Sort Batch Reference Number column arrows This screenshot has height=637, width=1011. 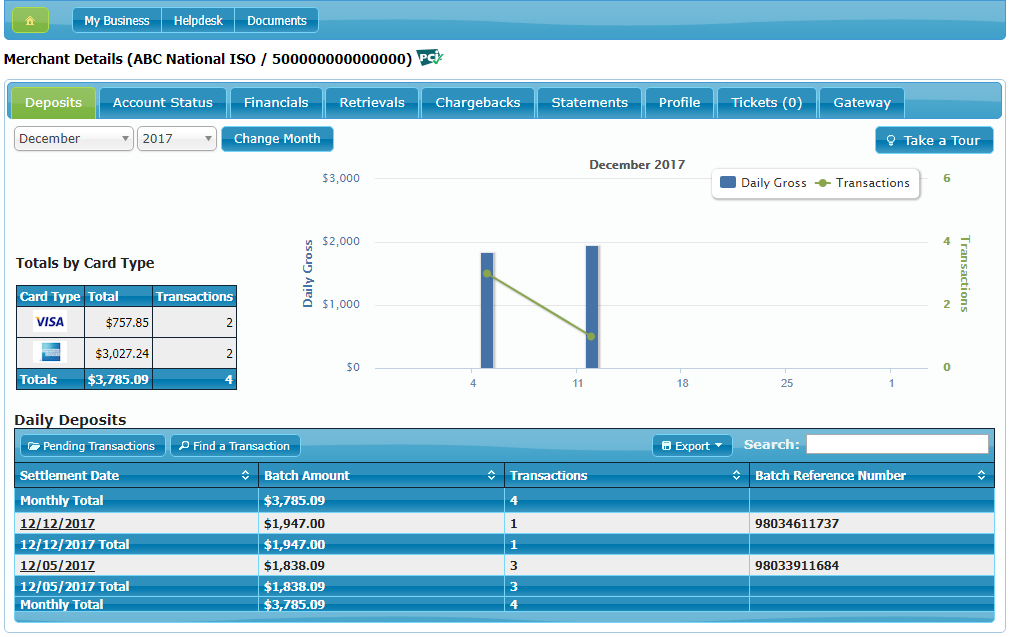[981, 475]
